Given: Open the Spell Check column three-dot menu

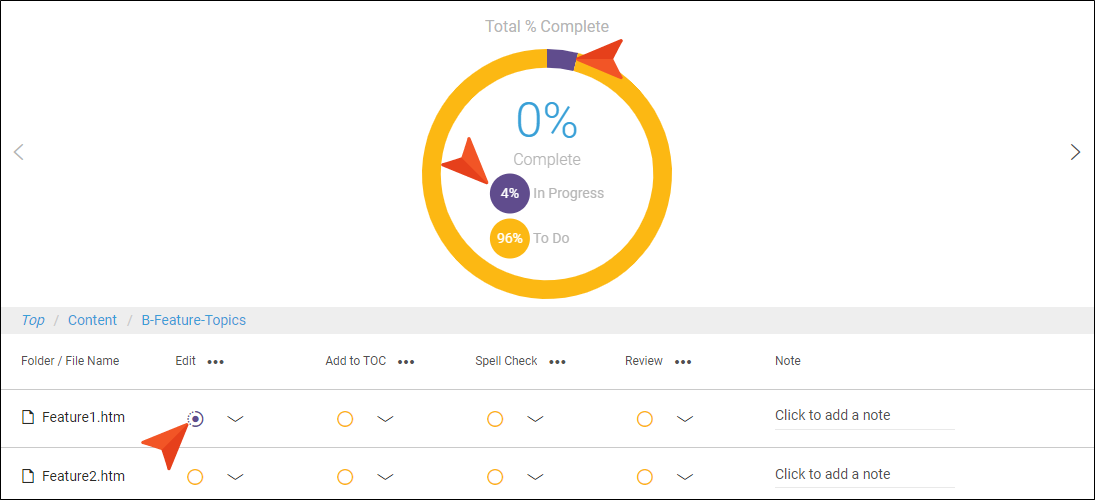Looking at the screenshot, I should pyautogui.click(x=557, y=362).
